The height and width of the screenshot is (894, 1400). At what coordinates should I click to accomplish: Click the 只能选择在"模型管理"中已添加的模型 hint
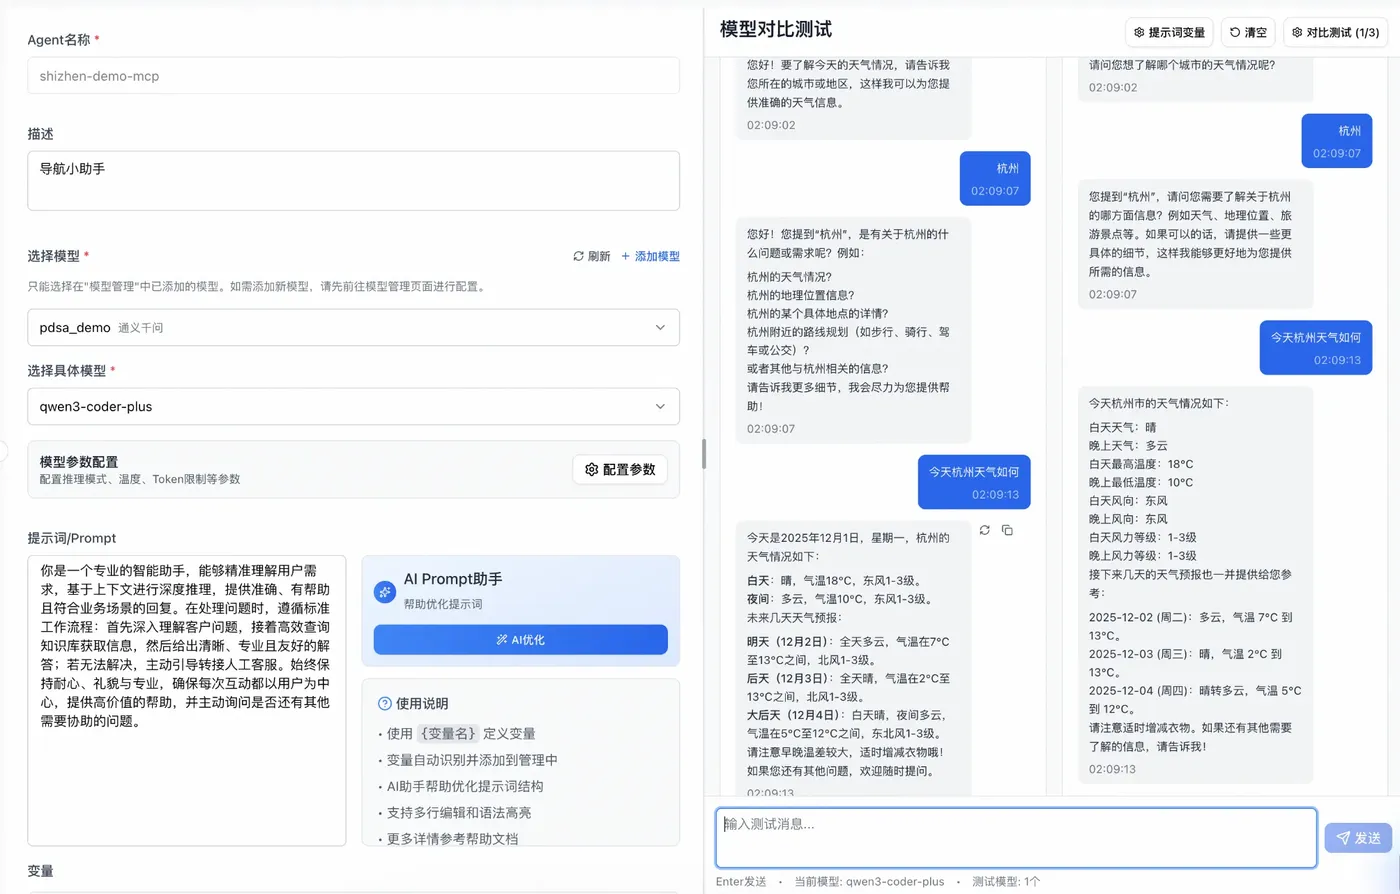click(x=257, y=287)
